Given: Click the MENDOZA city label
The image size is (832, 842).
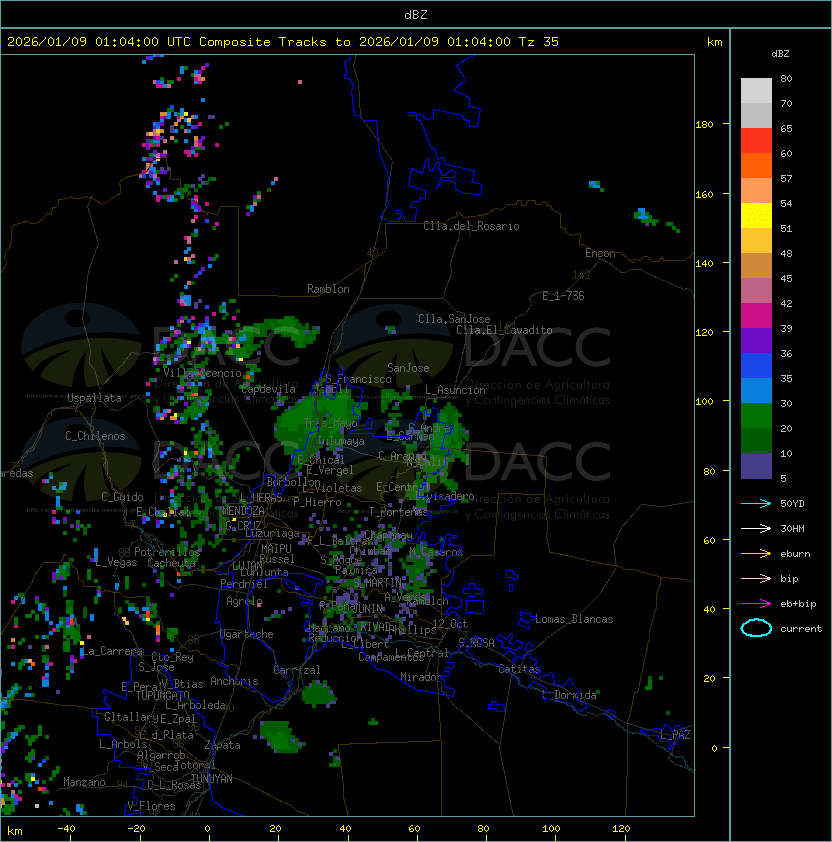Looking at the screenshot, I should tap(243, 511).
